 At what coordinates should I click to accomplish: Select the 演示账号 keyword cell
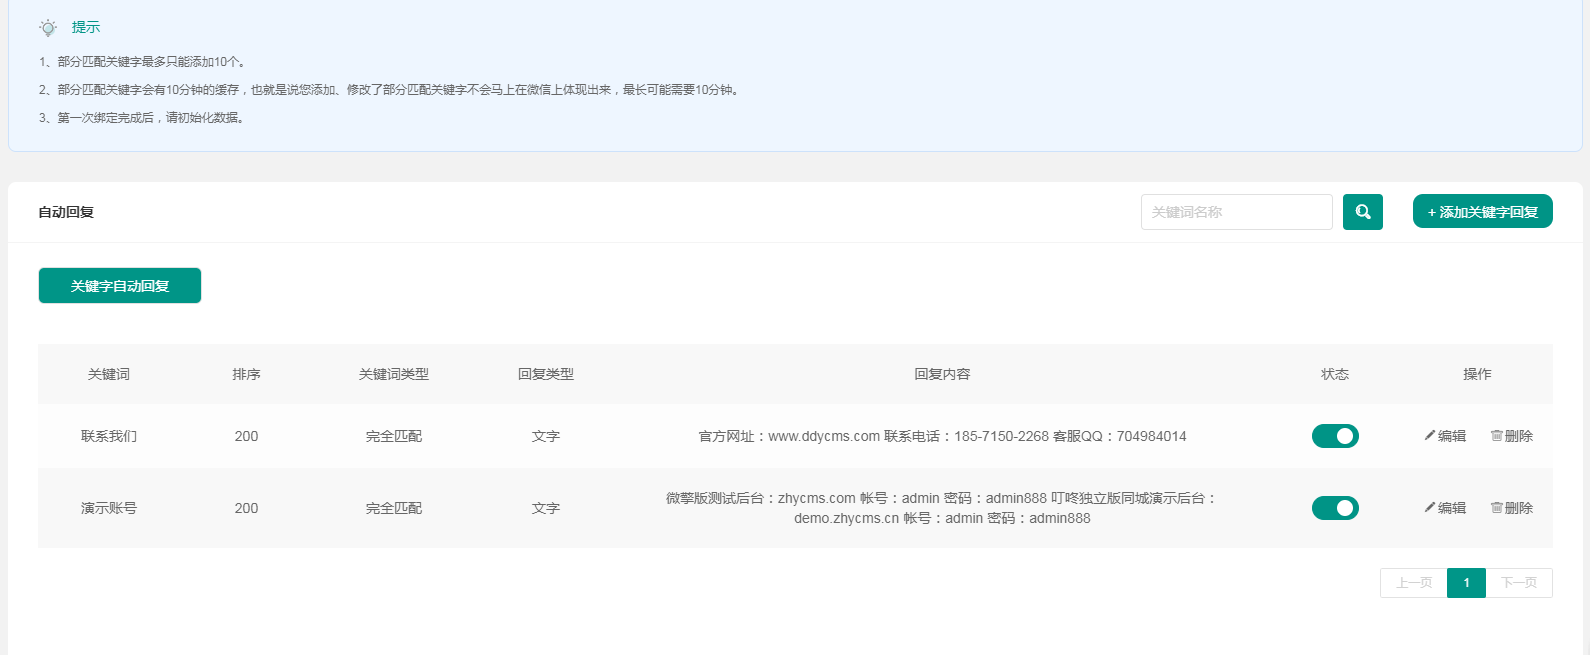109,508
